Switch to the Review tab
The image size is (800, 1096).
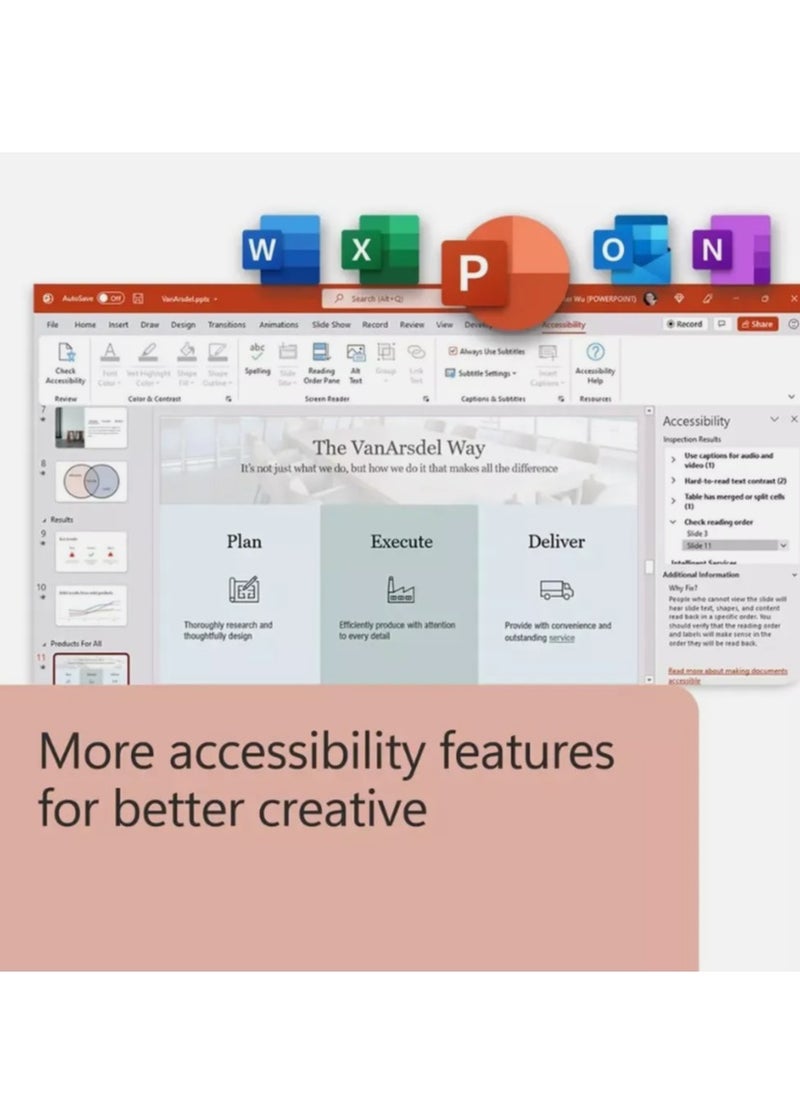pyautogui.click(x=412, y=324)
